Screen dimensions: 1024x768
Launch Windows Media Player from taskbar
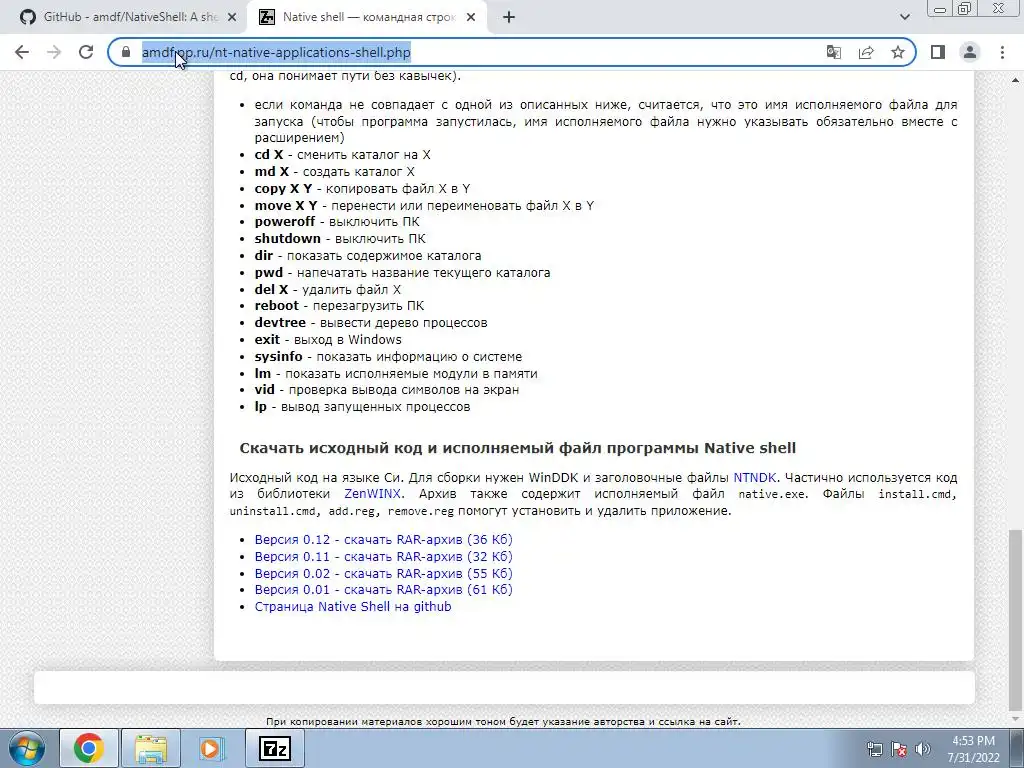click(x=212, y=748)
